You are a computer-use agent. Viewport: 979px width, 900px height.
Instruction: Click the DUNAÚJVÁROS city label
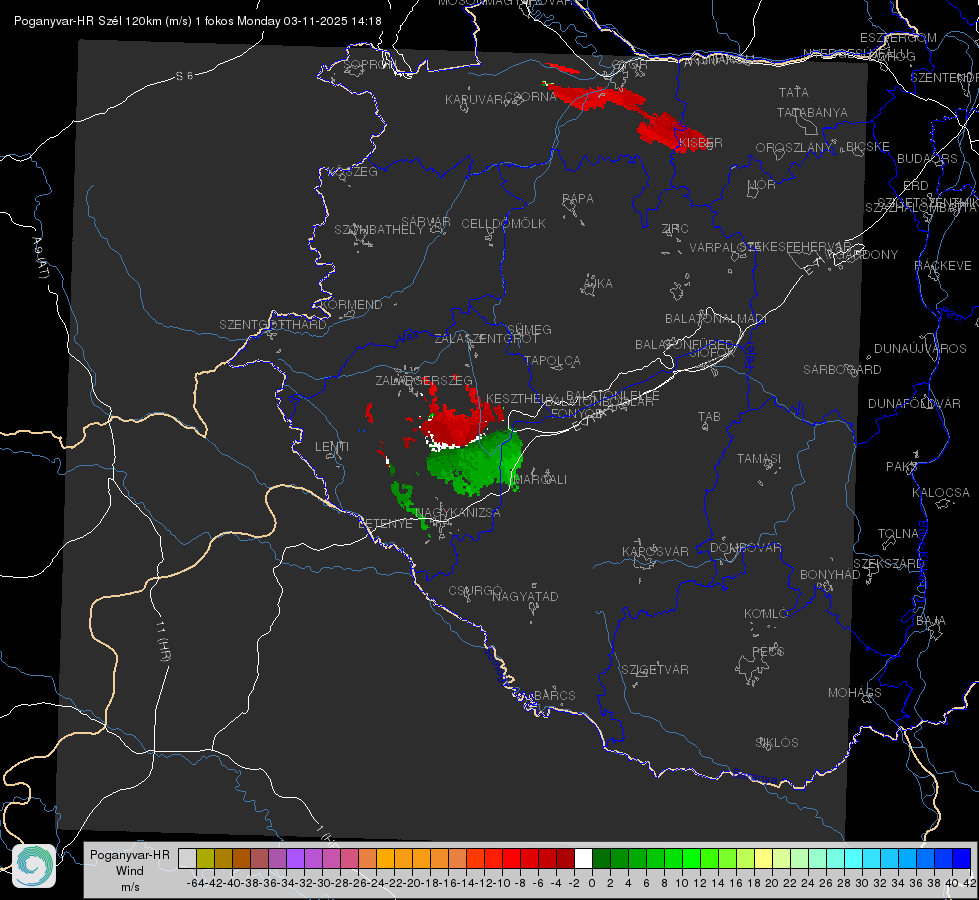[920, 349]
